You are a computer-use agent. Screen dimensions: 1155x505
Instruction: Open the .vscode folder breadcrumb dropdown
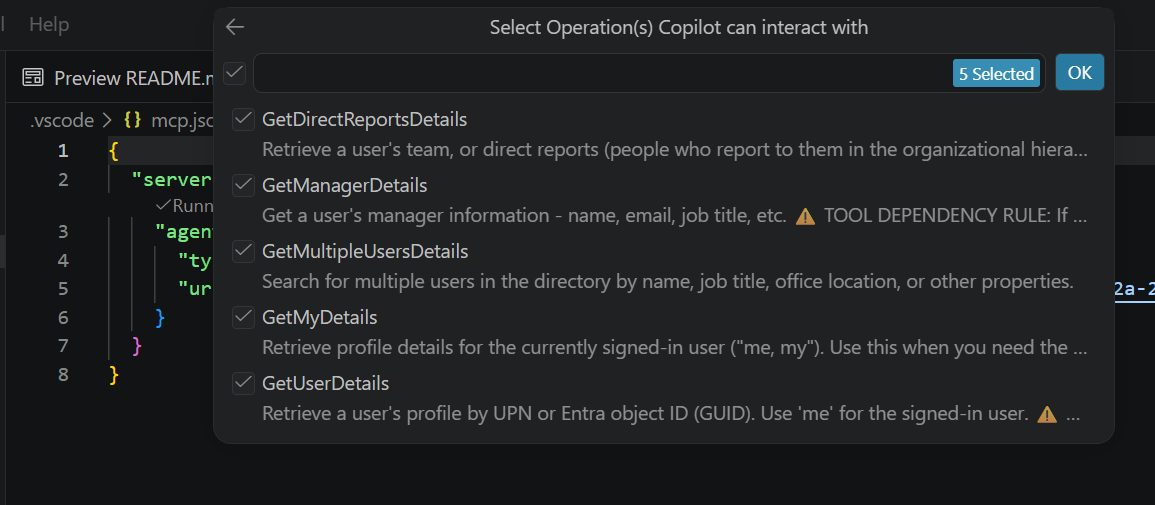click(x=61, y=120)
